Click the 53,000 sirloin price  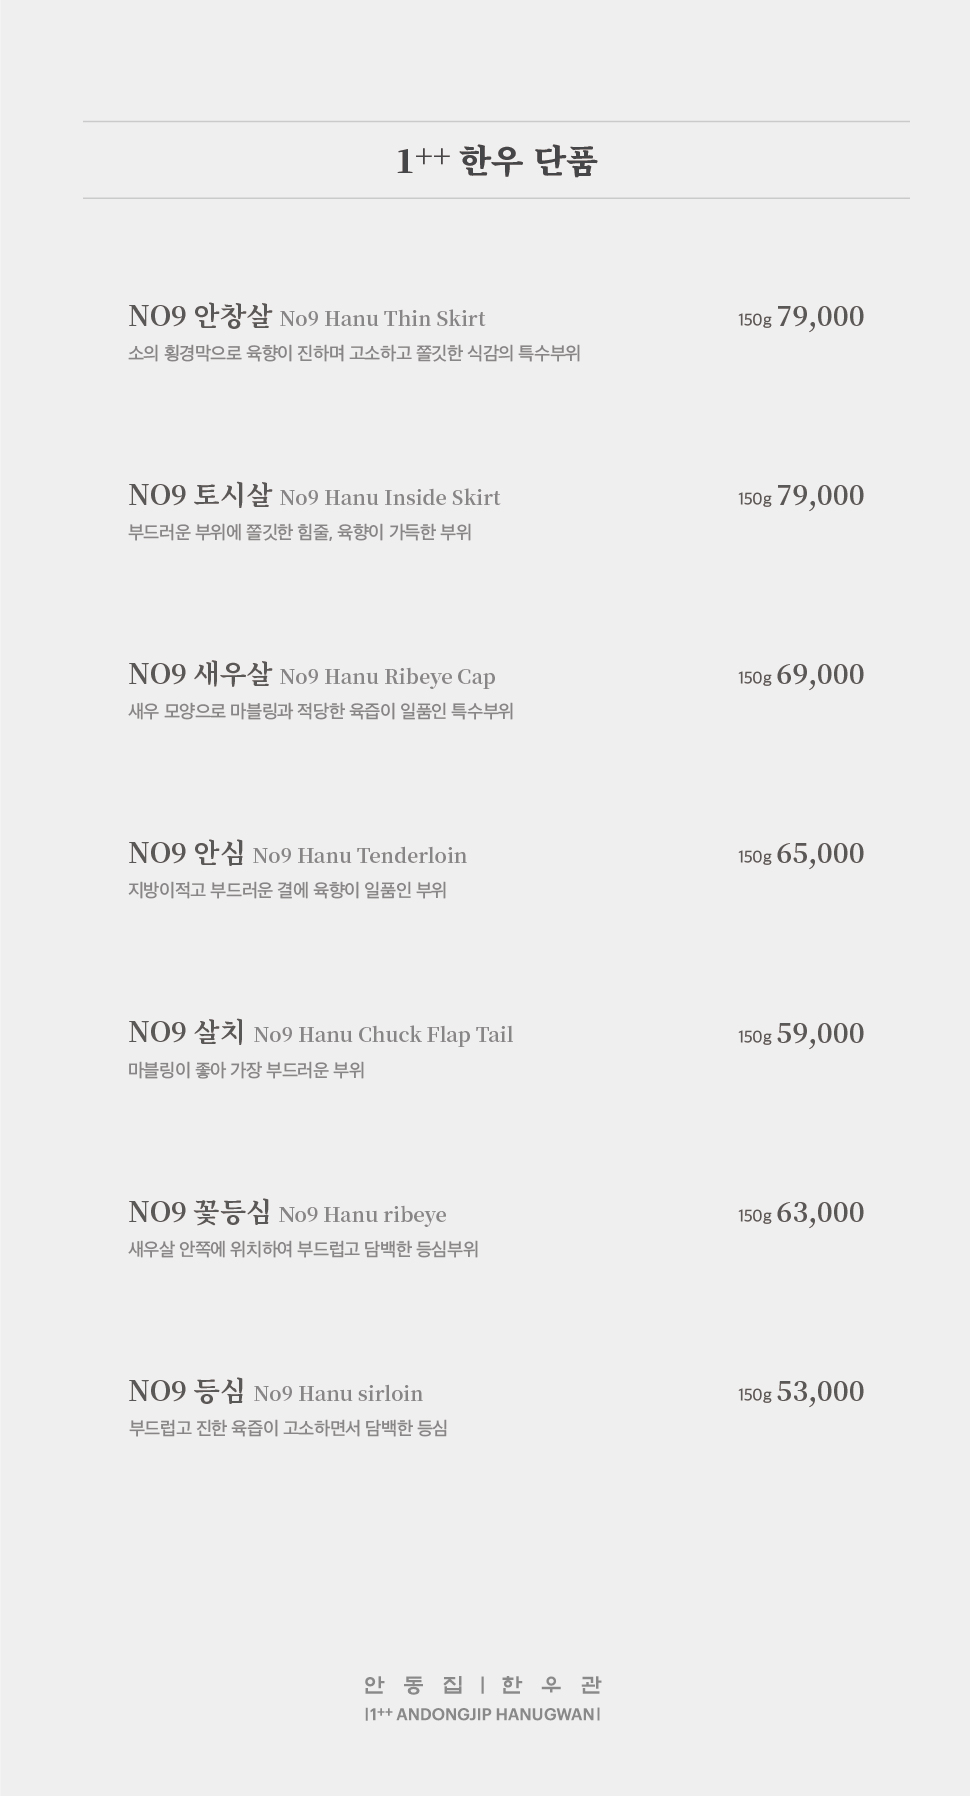coord(820,1392)
